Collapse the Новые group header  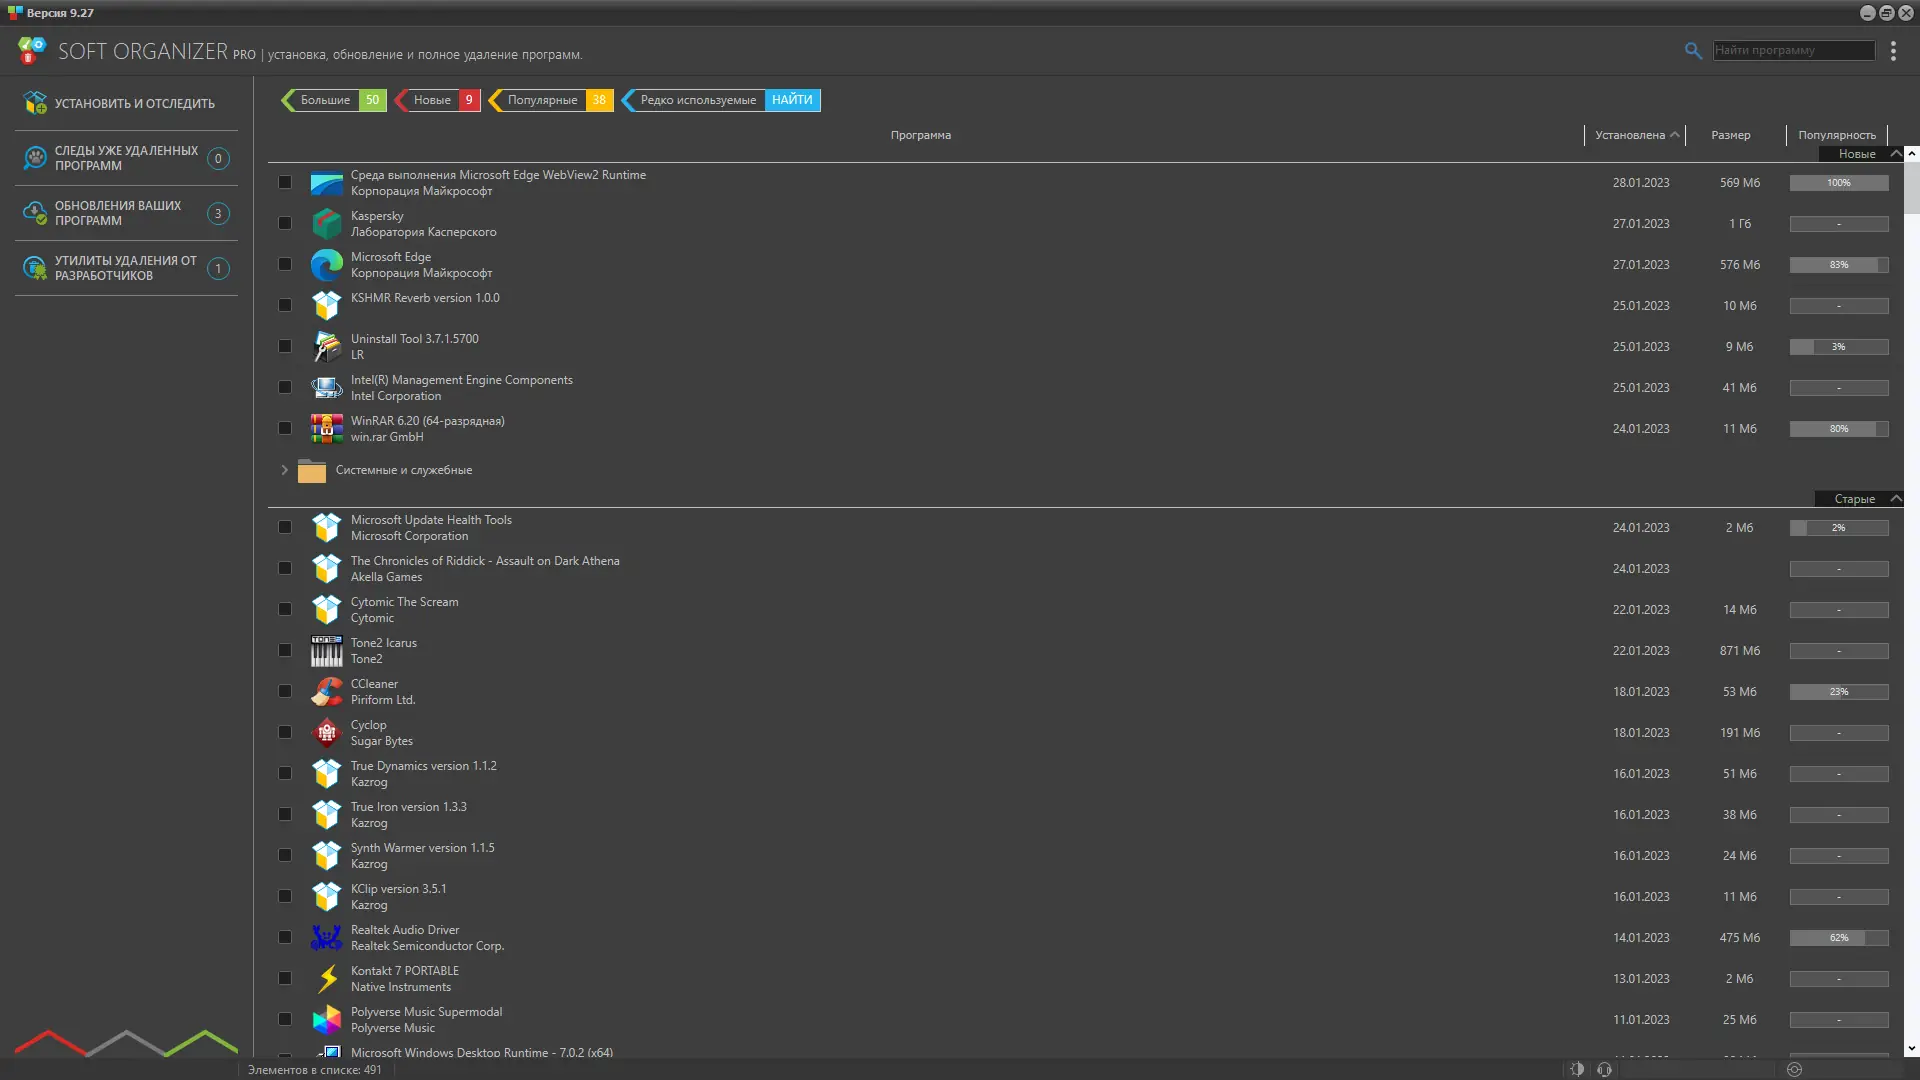point(1895,154)
